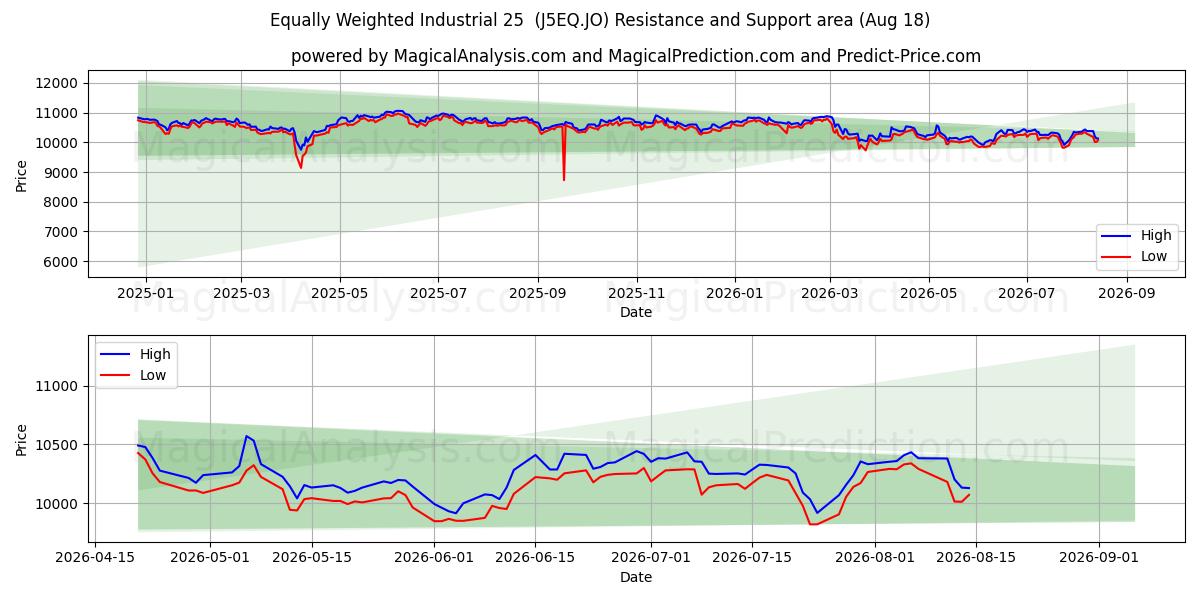Click the 2026-08-01 date tick on the lower chart
Viewport: 1200px width, 600px height.
(x=876, y=559)
